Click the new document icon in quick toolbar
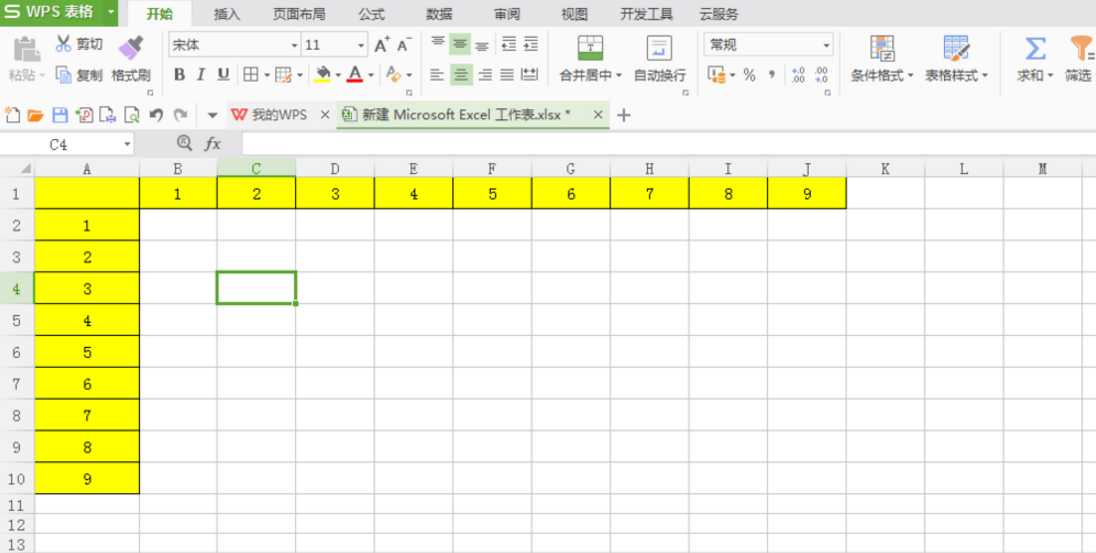The width and height of the screenshot is (1096, 553). point(12,115)
